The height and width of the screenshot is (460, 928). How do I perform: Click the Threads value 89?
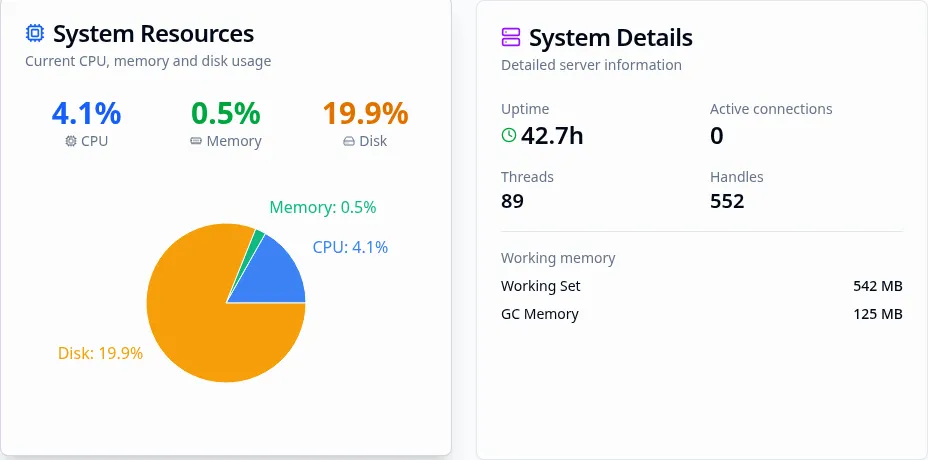(513, 201)
